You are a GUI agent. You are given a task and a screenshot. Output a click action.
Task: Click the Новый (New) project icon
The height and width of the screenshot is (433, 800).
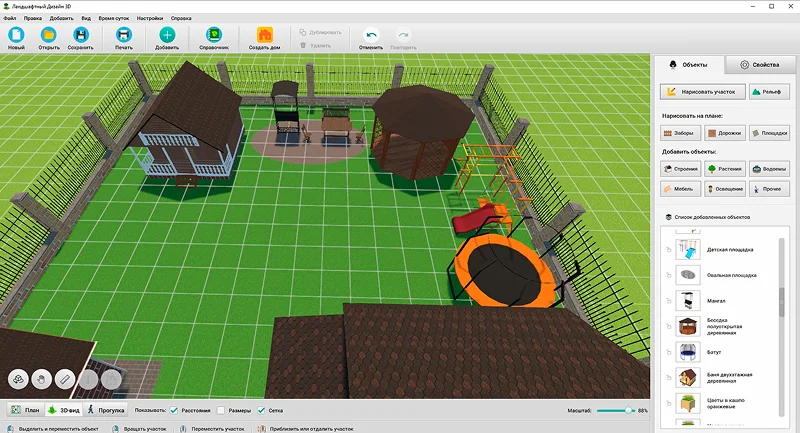[16, 35]
